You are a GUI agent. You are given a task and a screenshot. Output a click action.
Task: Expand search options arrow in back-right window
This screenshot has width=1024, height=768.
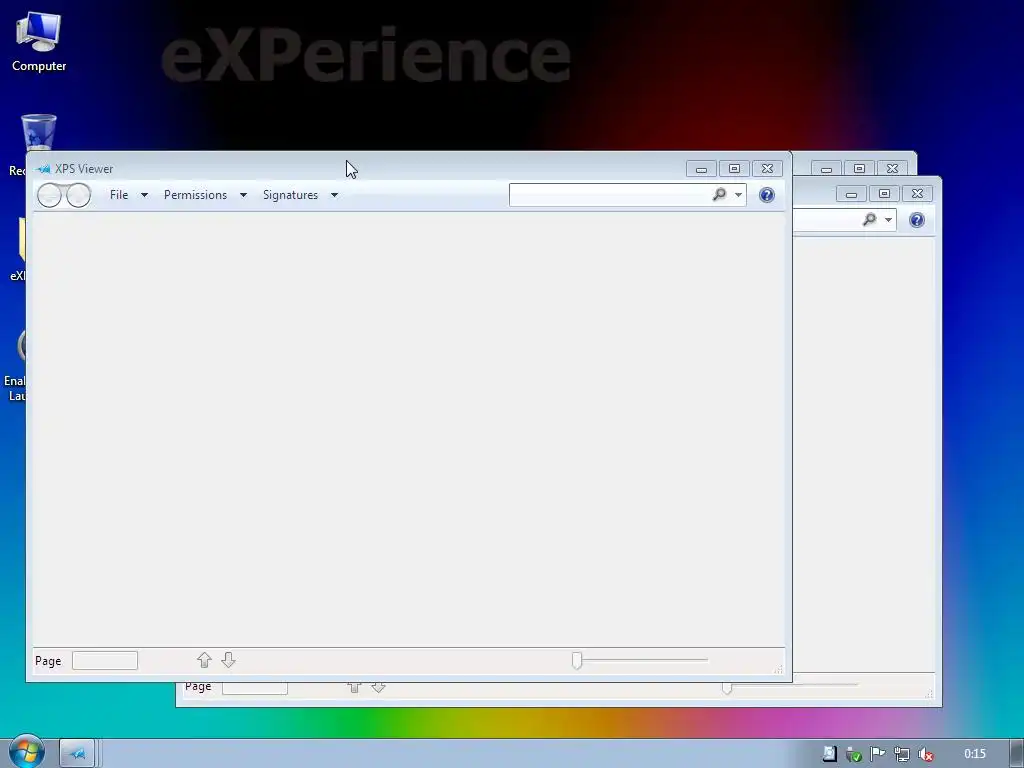889,220
